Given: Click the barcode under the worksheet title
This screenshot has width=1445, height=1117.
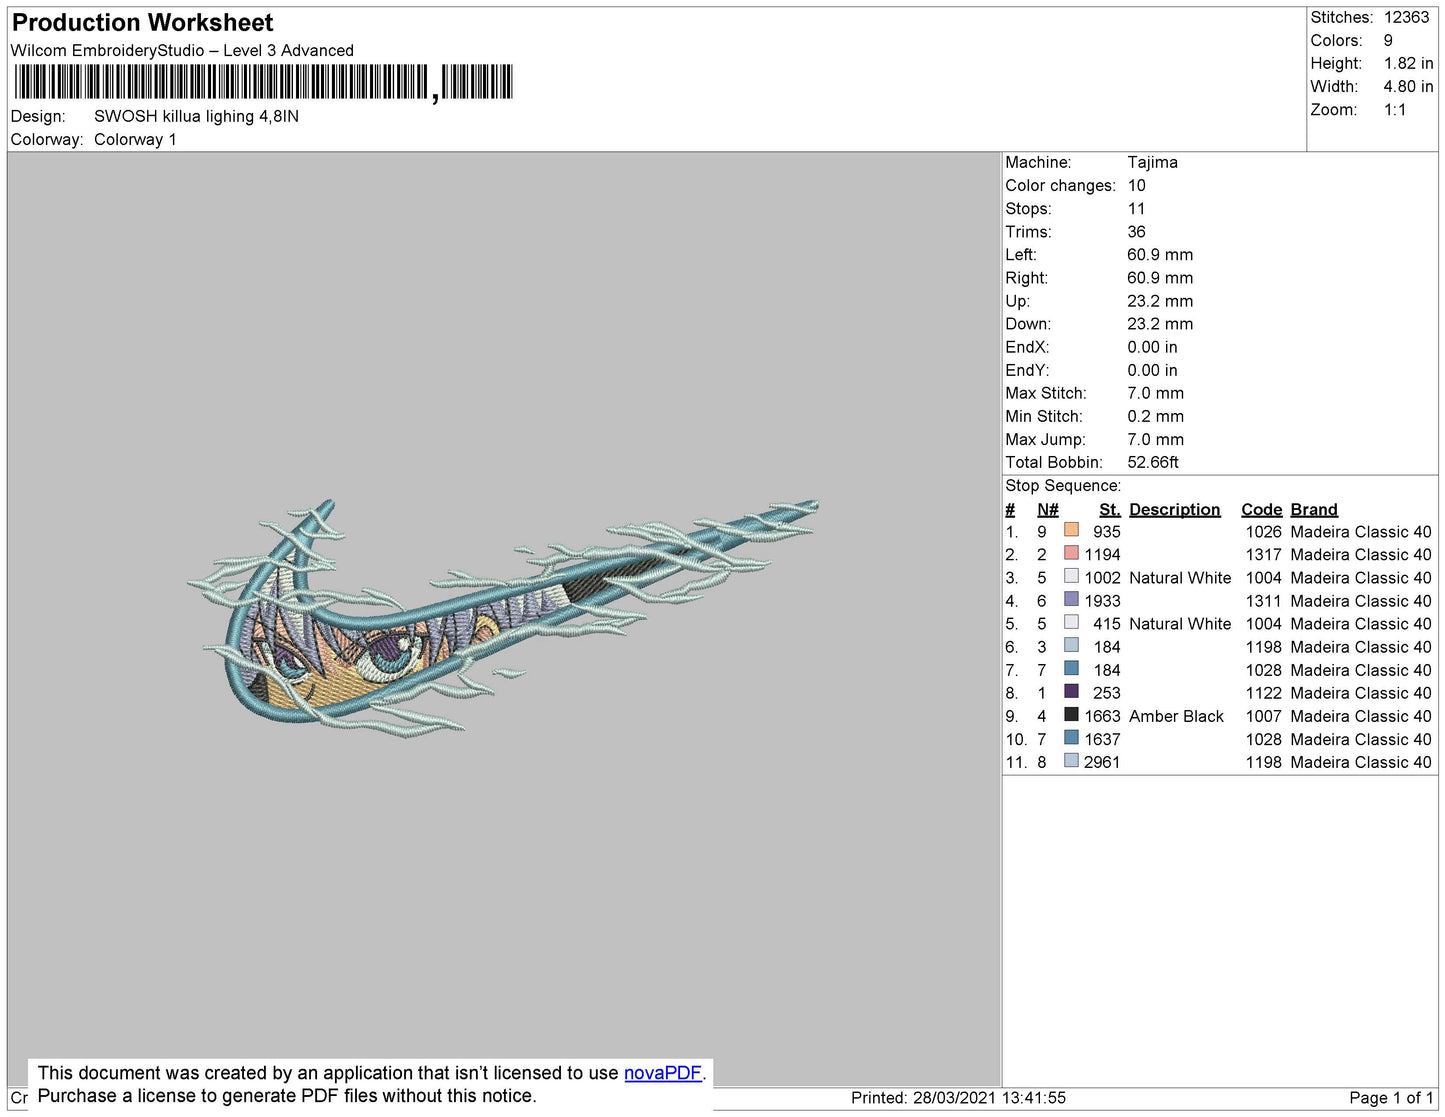Looking at the screenshot, I should (263, 82).
